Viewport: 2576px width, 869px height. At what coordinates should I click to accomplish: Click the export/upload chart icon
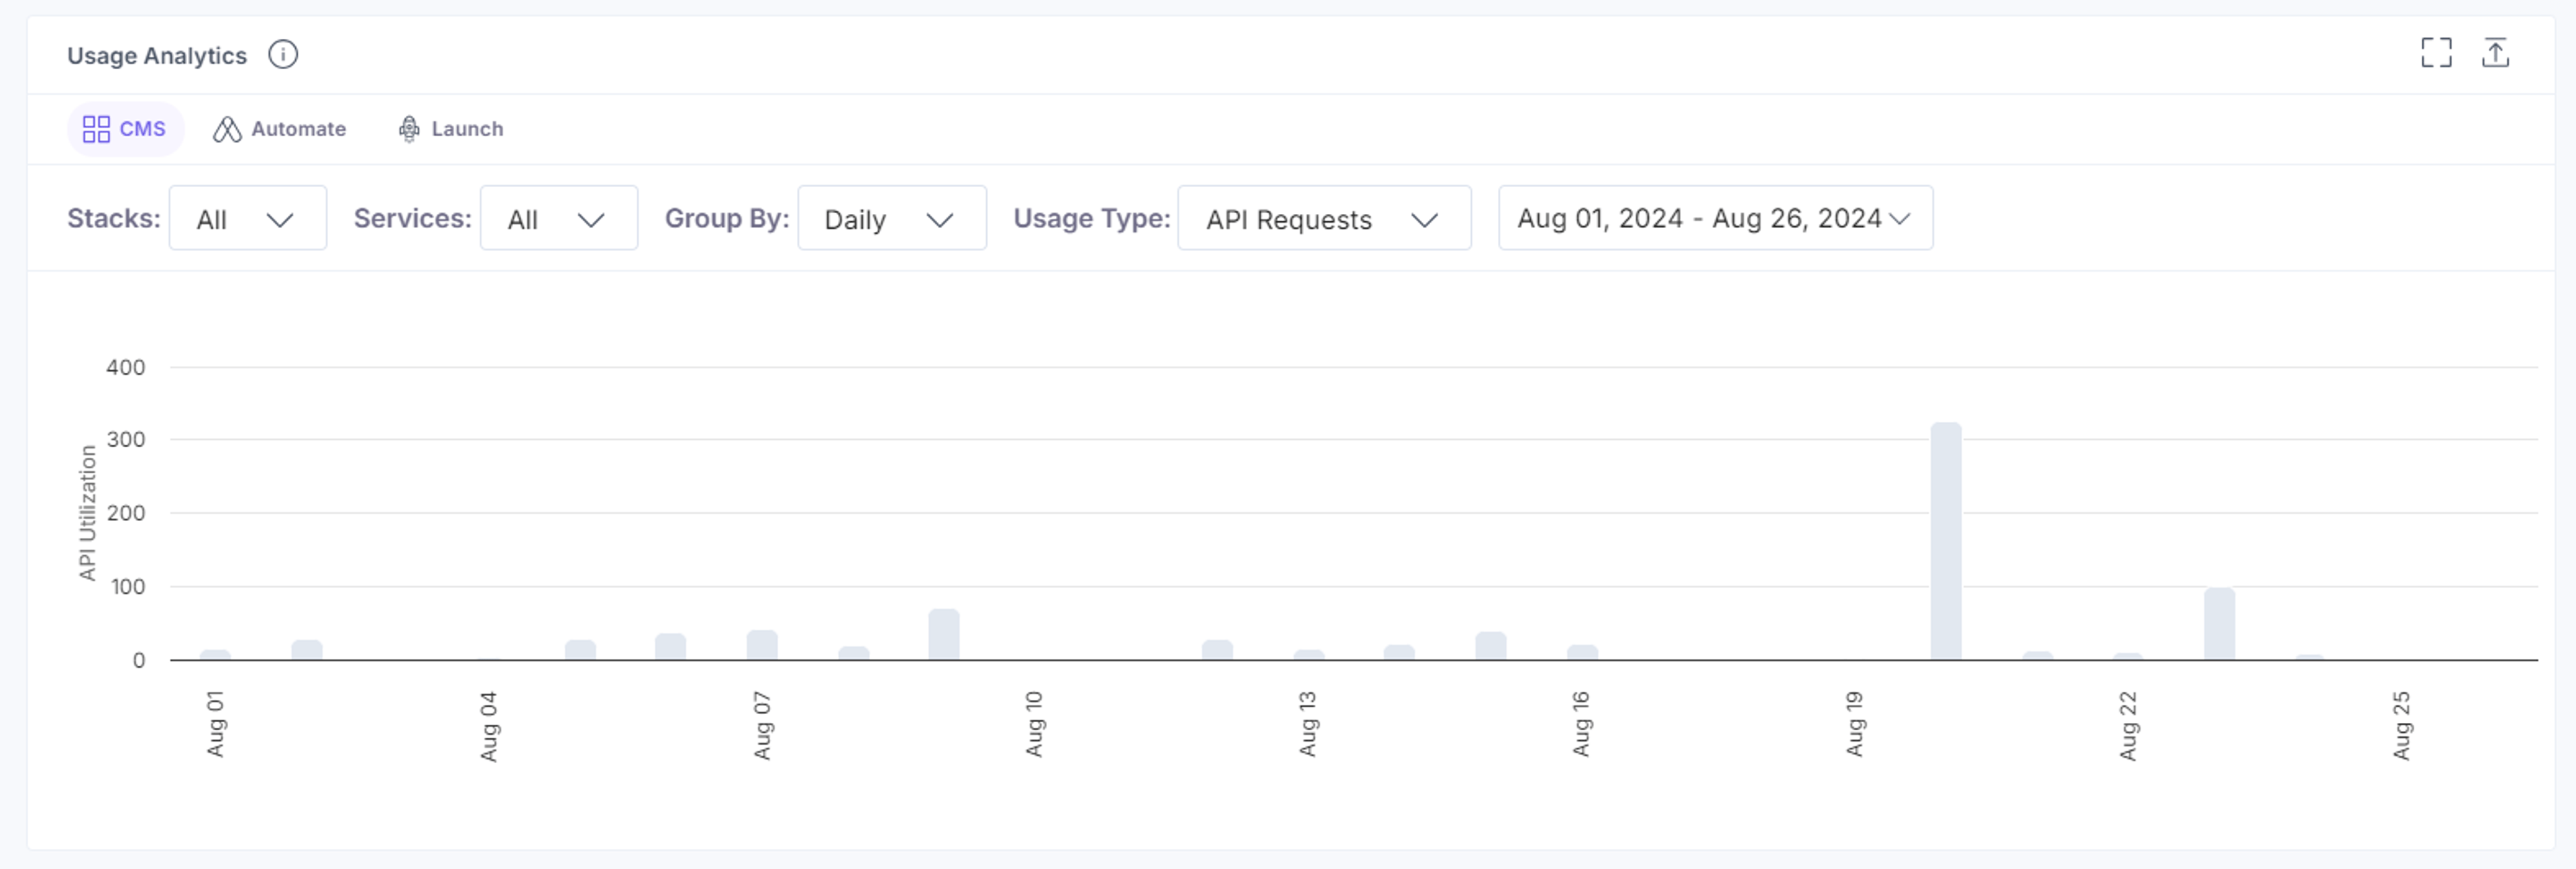(x=2495, y=52)
